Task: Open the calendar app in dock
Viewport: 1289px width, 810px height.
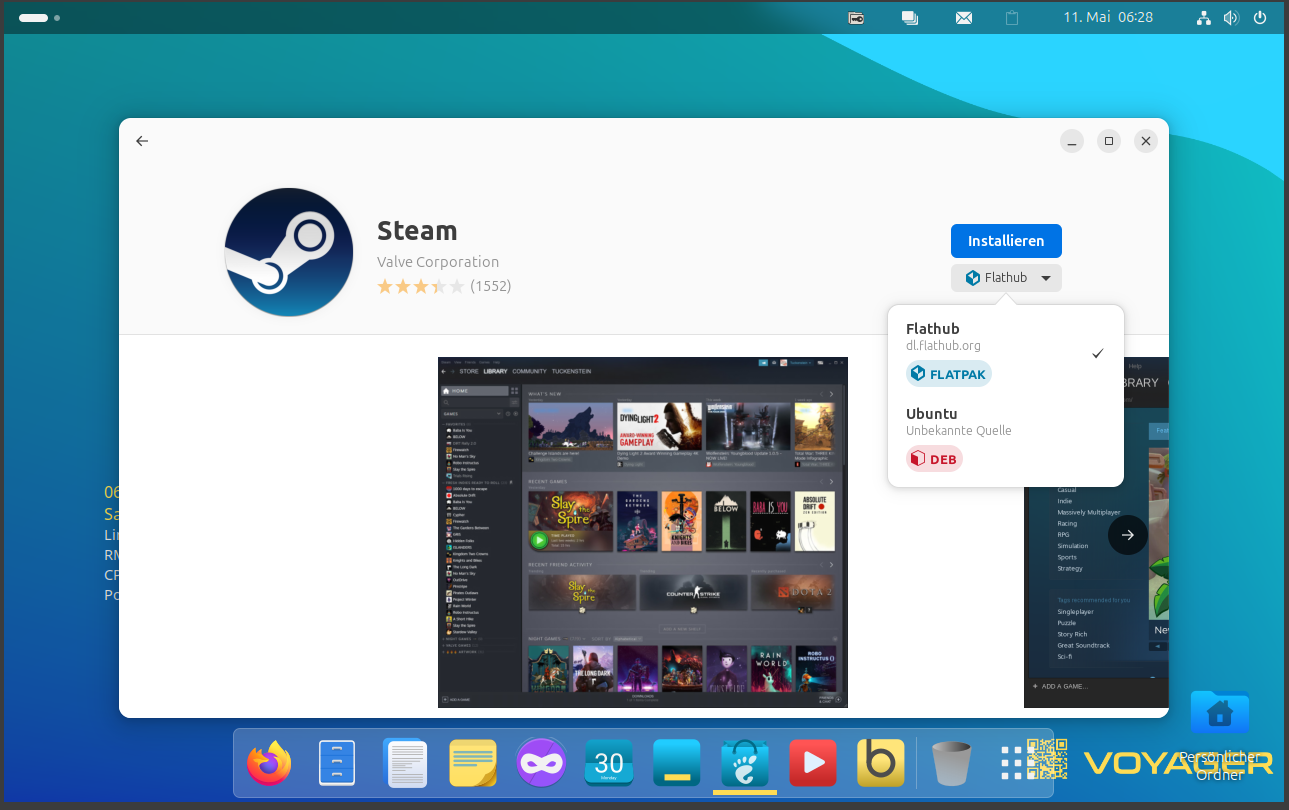Action: (609, 764)
